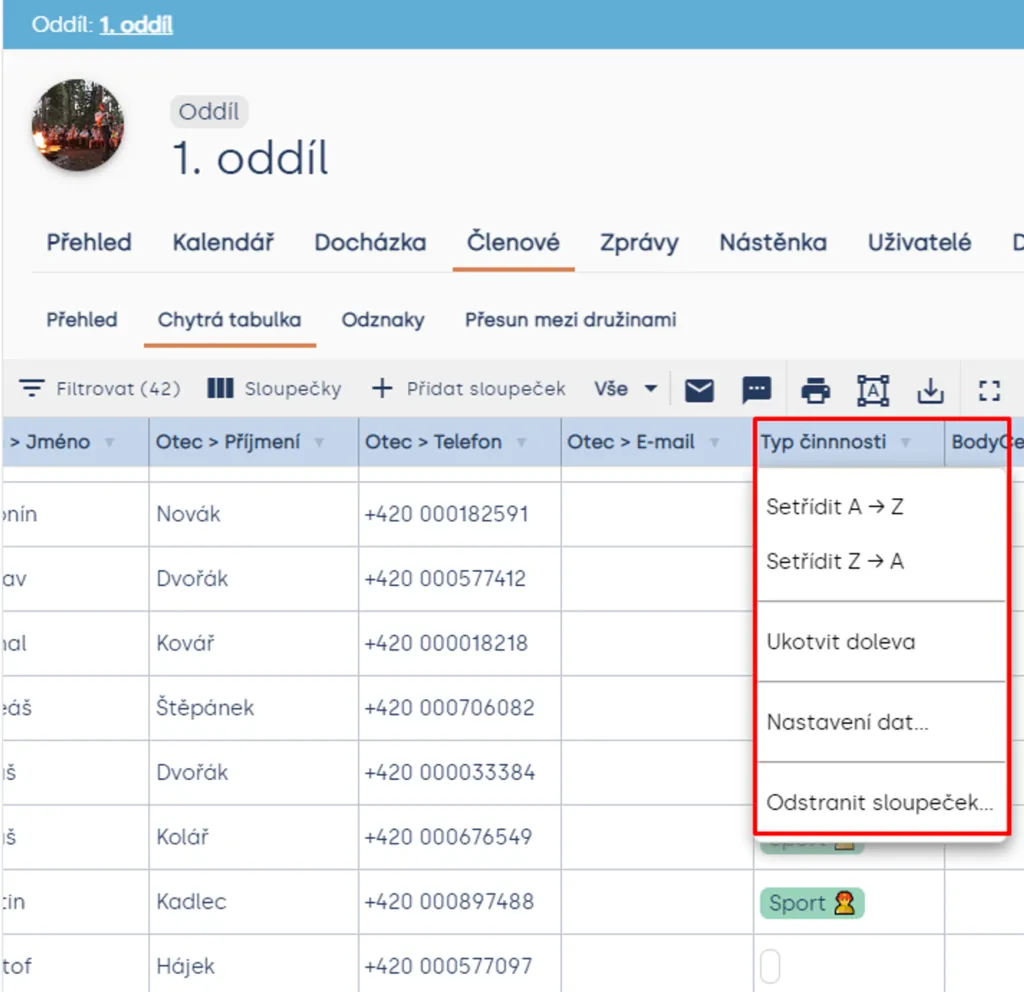Click the Sloupečky button label

pos(293,389)
